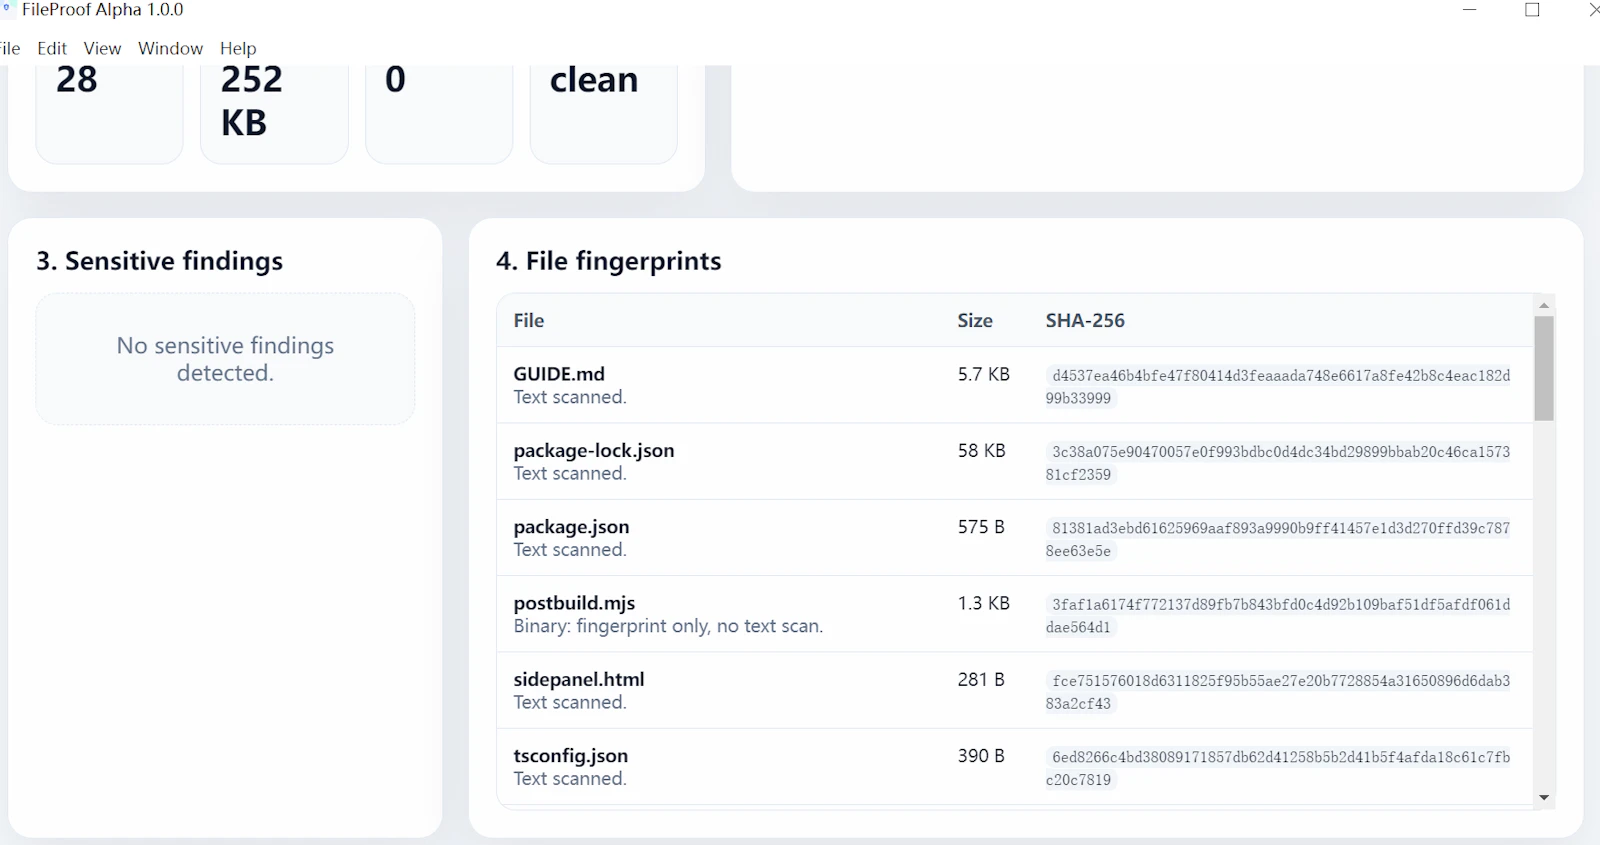The height and width of the screenshot is (845, 1600).
Task: Click the '4. File fingerprints' heading
Action: click(609, 261)
